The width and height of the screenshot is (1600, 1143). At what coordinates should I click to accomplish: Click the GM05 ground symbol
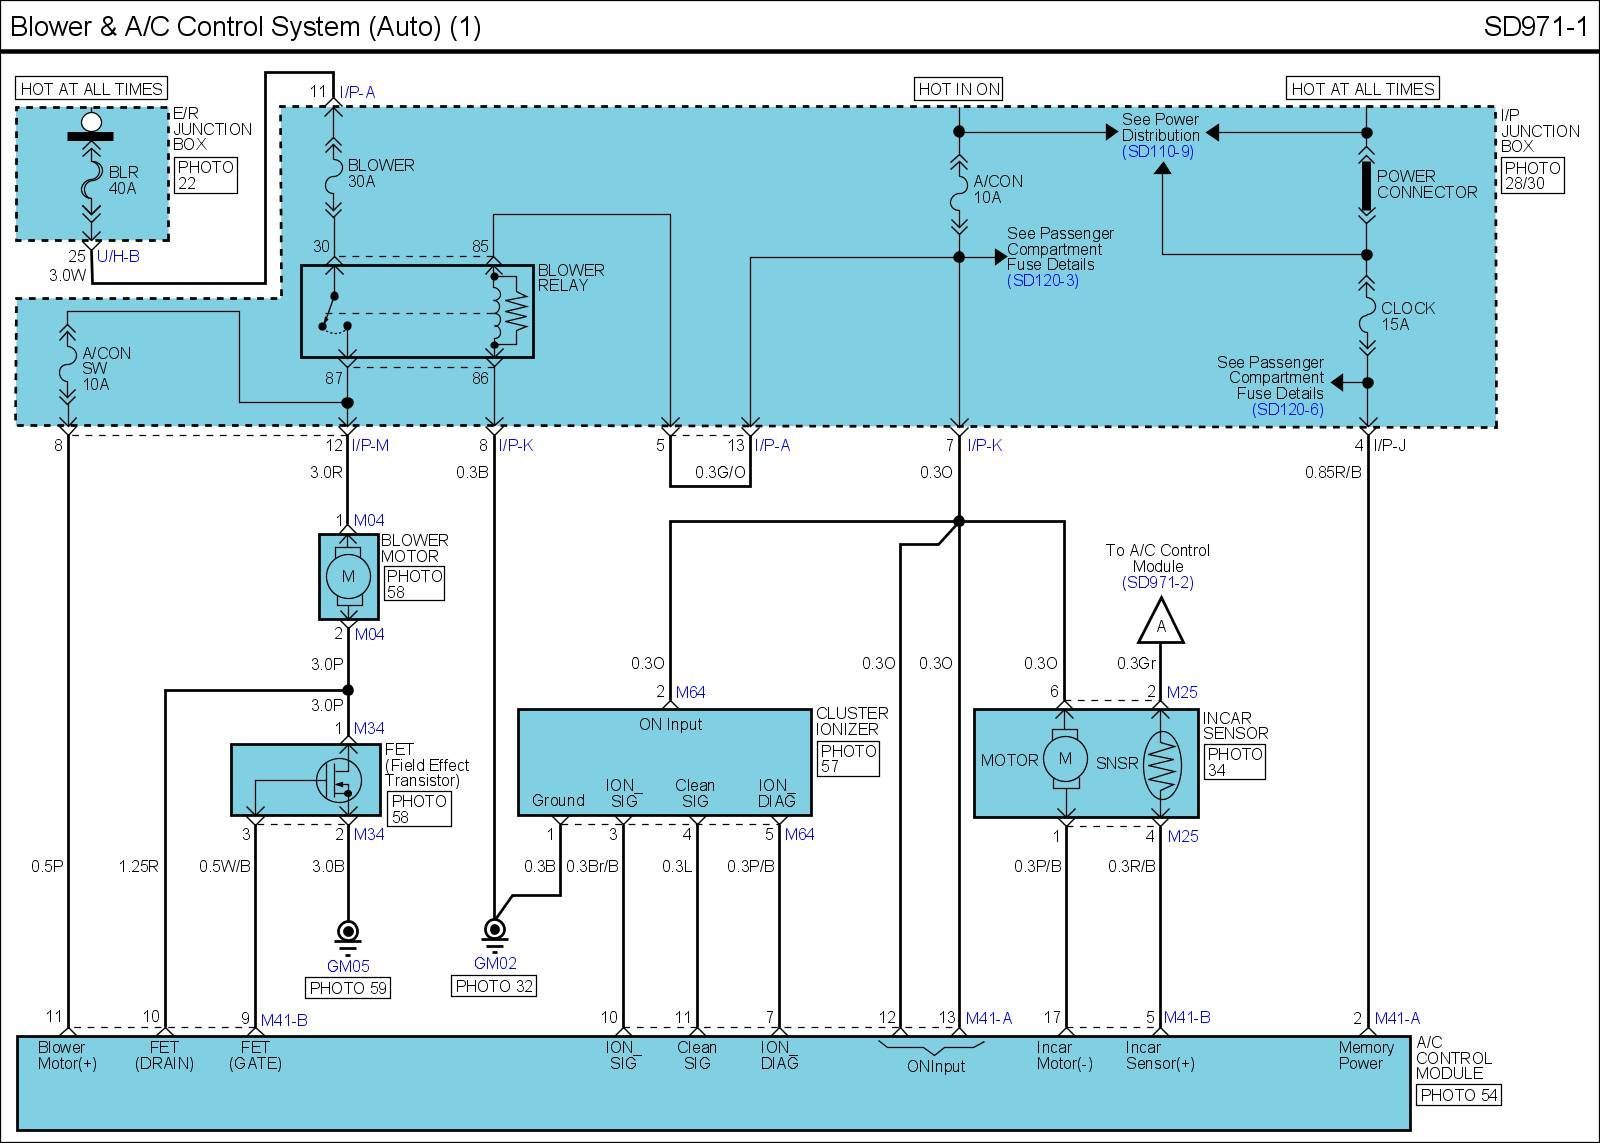(x=348, y=934)
